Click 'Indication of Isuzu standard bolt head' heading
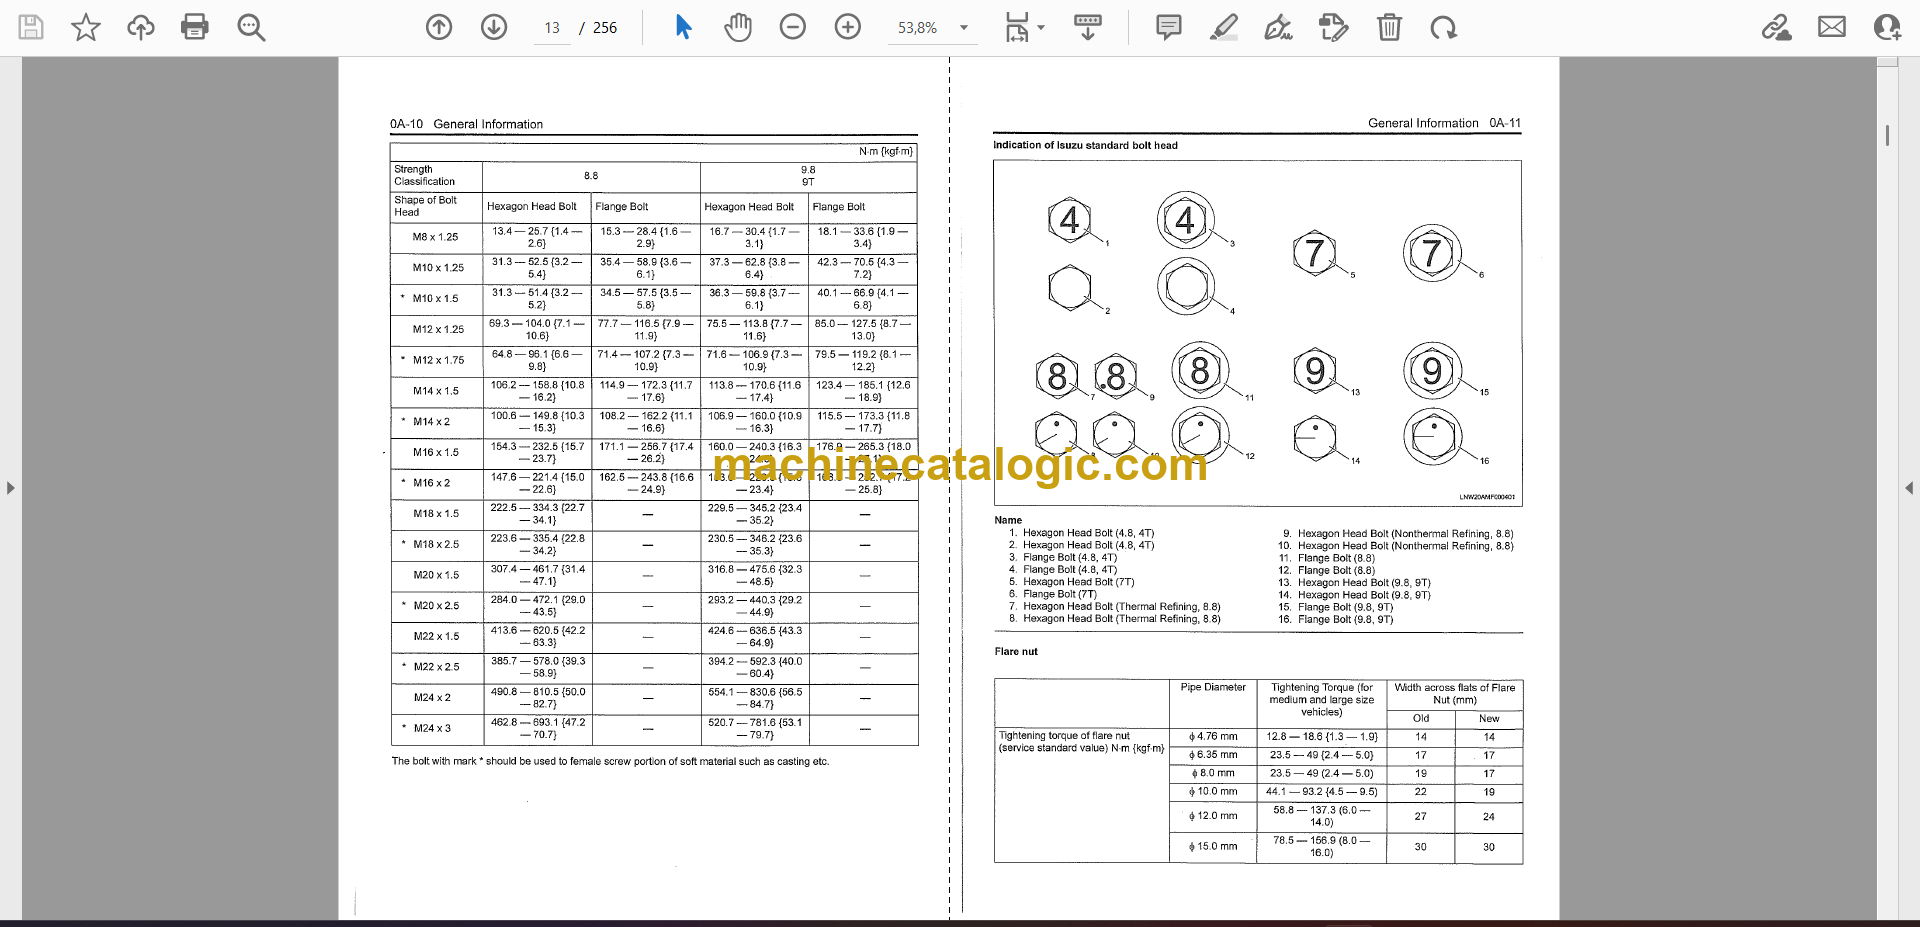Screen dimensions: 1920x927 pos(1085,145)
